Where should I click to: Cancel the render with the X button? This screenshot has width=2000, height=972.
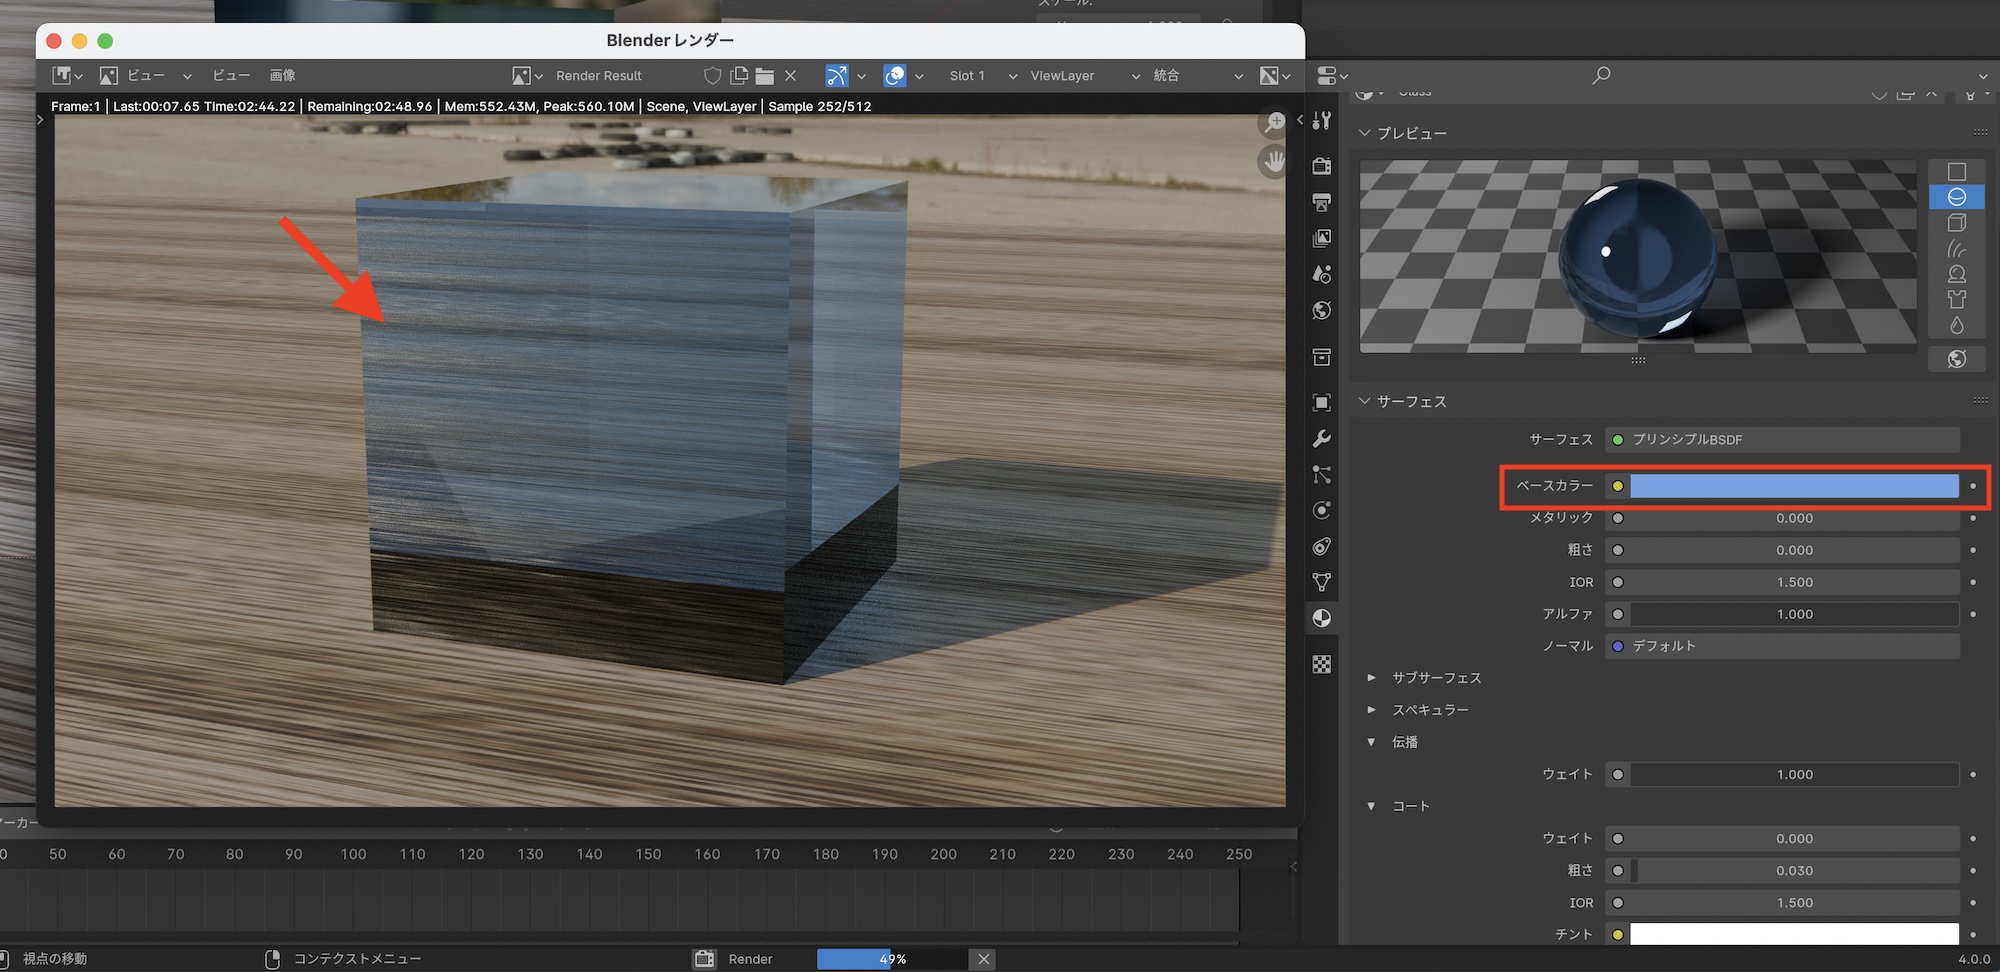984,959
